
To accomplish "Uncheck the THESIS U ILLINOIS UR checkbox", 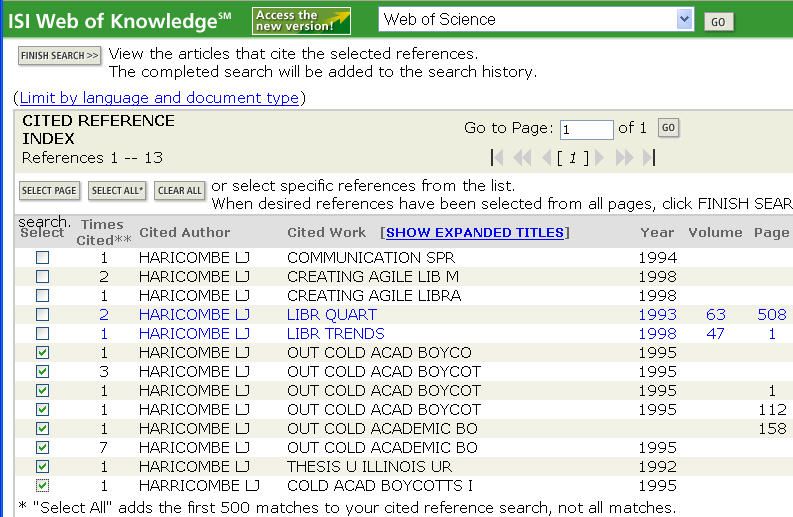I will pyautogui.click(x=42, y=466).
